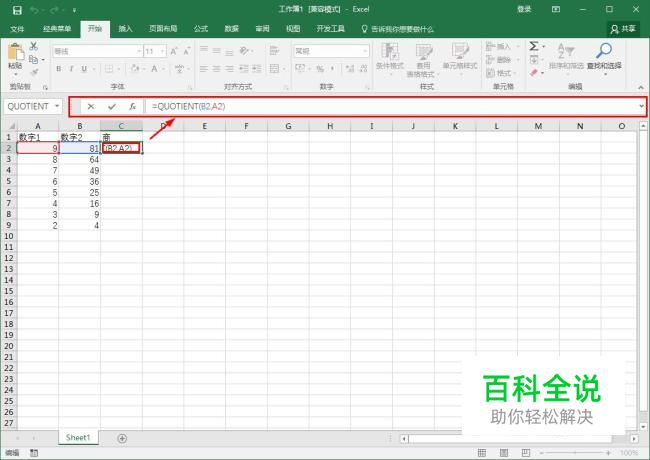Click the Cell Styles icon
The height and width of the screenshot is (460, 650).
[460, 51]
